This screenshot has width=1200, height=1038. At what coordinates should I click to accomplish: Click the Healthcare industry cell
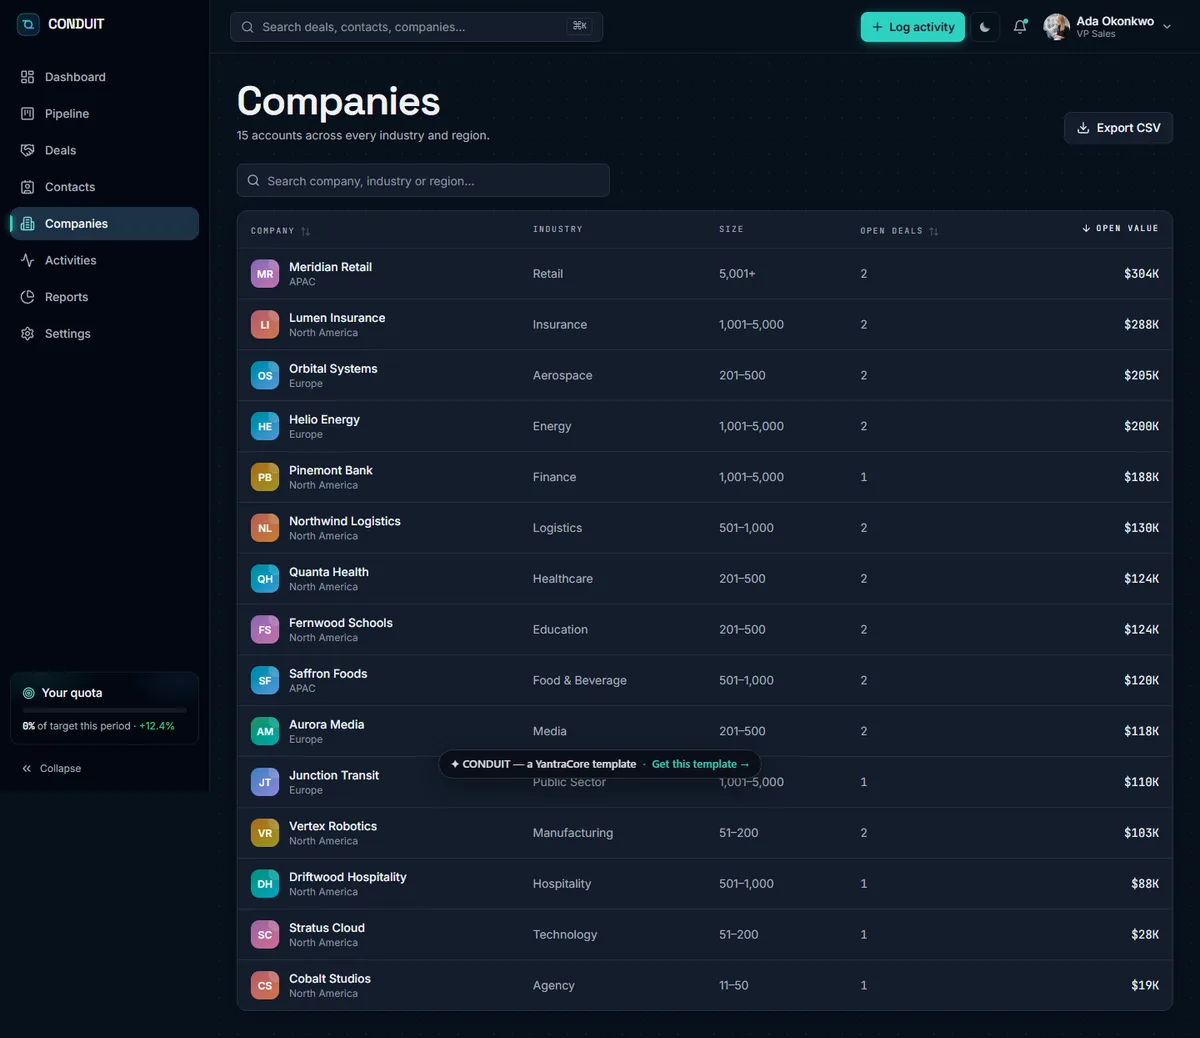pyautogui.click(x=563, y=579)
